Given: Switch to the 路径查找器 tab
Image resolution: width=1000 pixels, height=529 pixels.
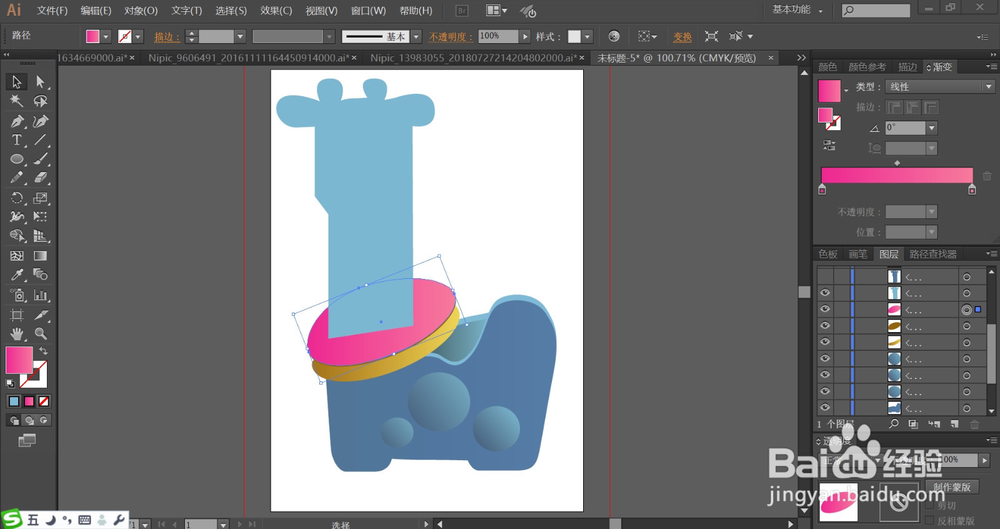Looking at the screenshot, I should tap(935, 255).
